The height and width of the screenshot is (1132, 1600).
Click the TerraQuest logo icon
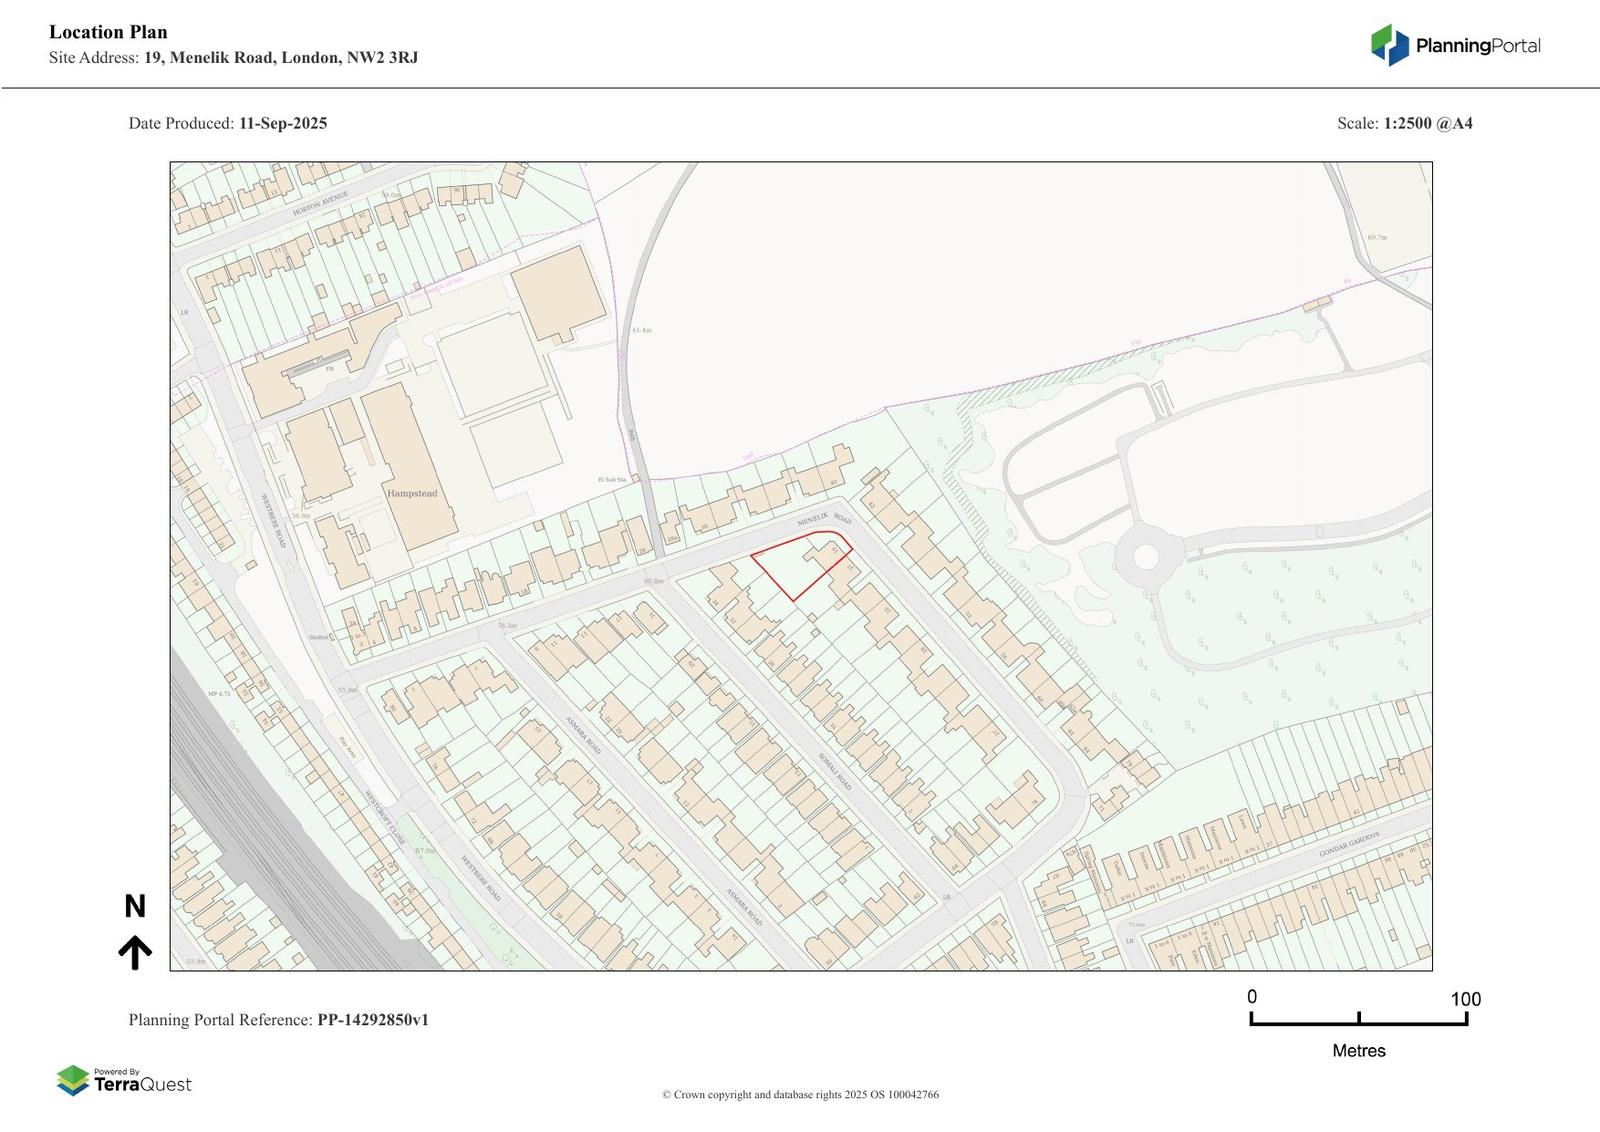point(73,1081)
